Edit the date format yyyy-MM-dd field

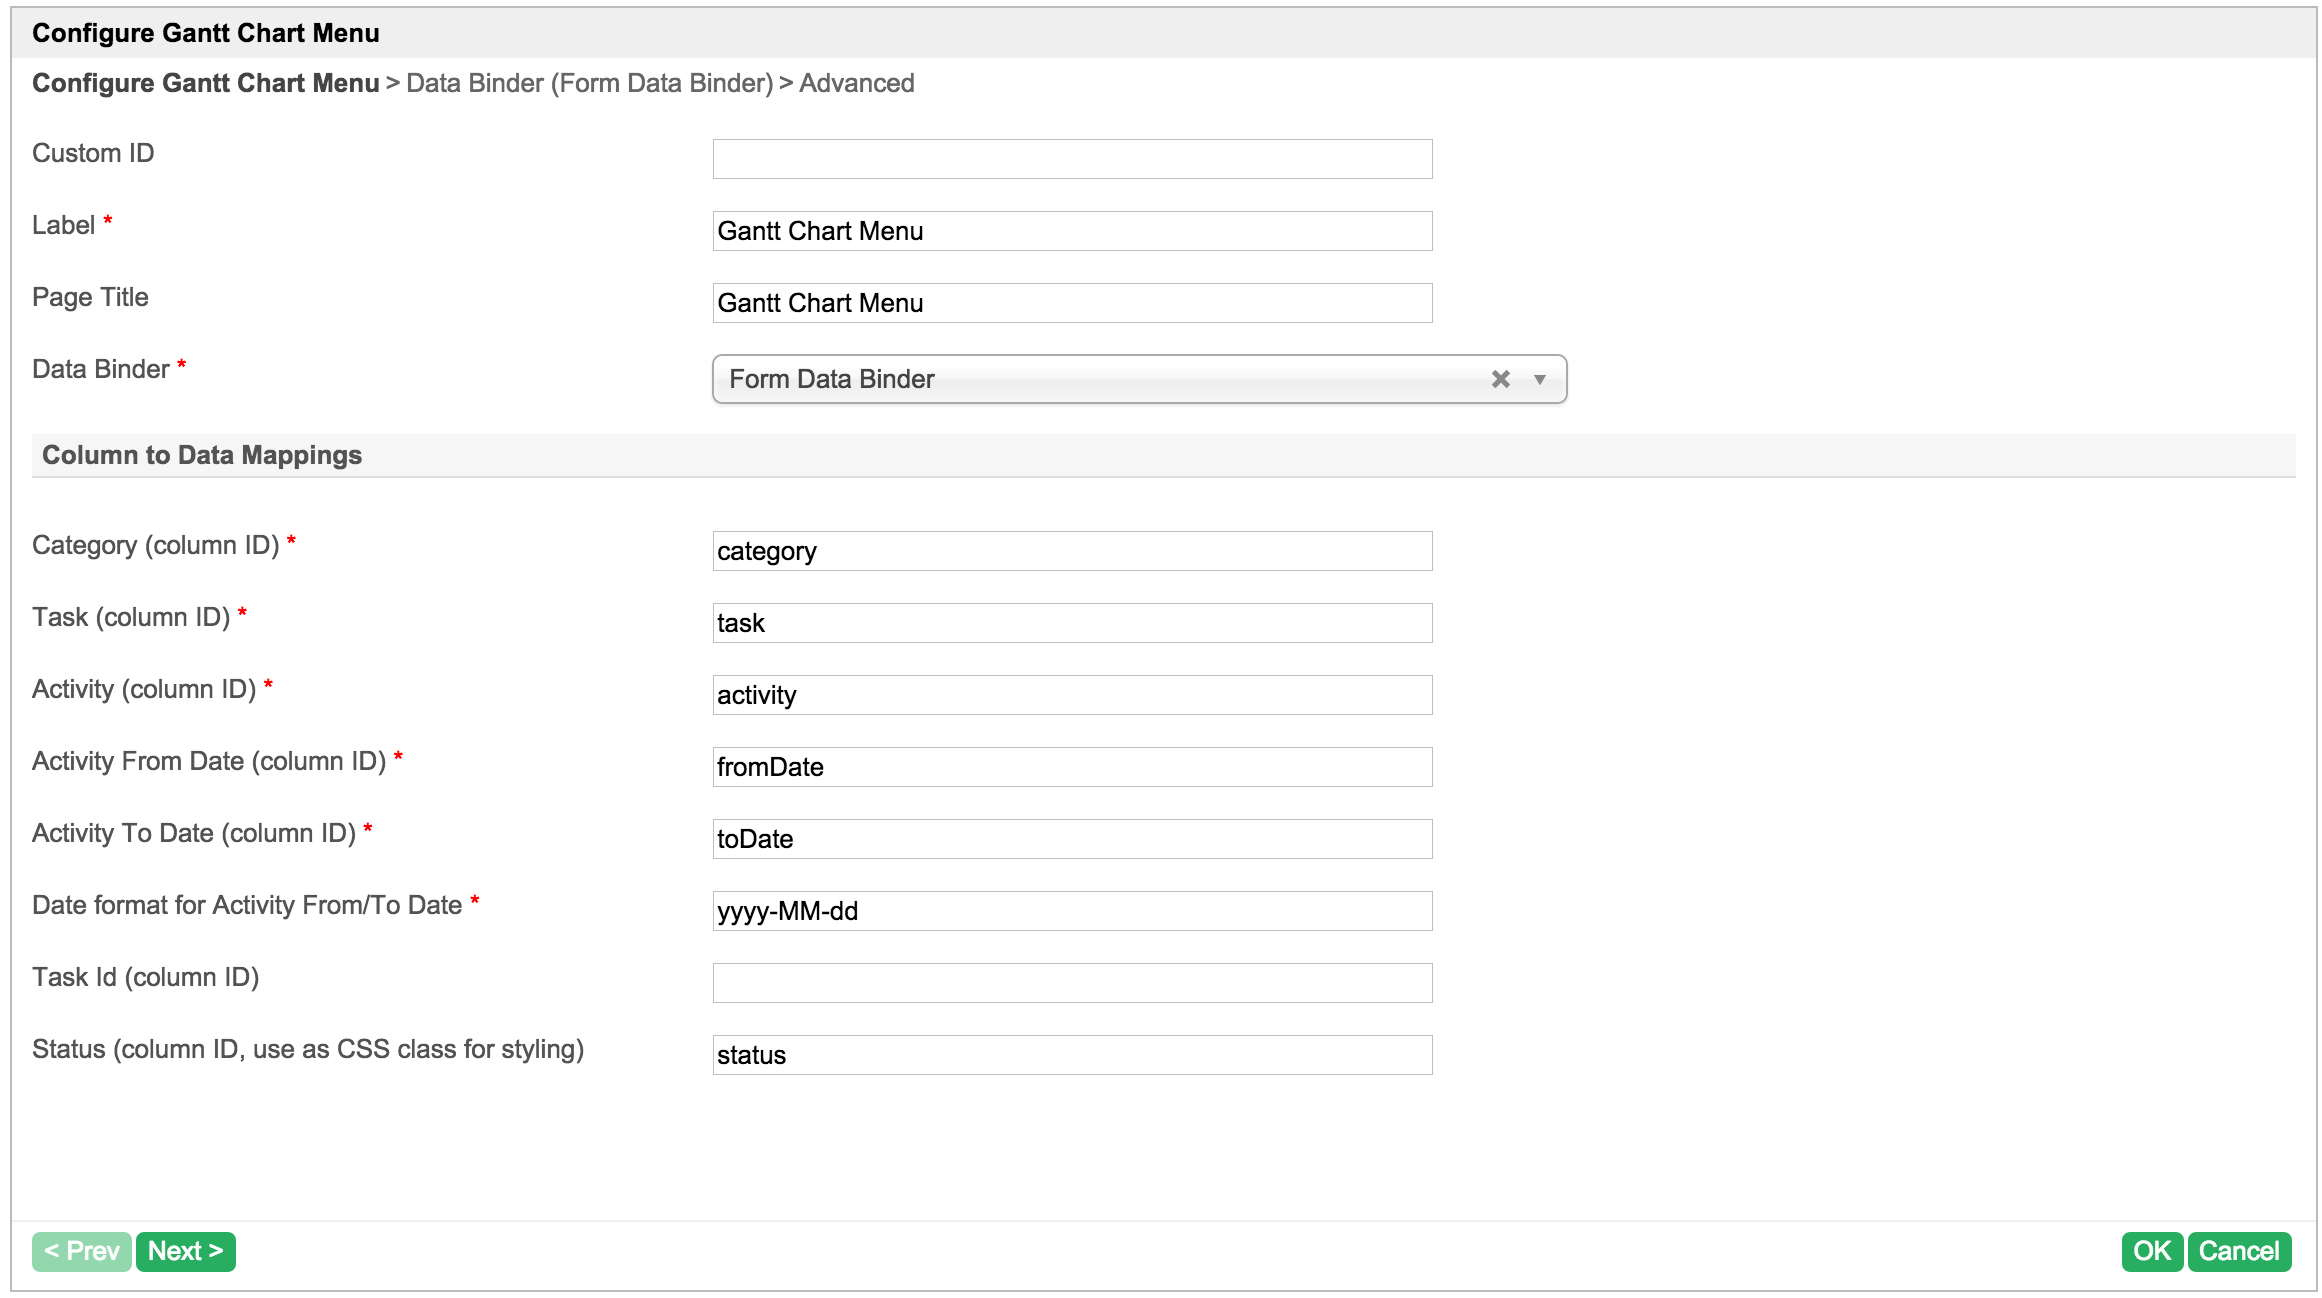pos(1072,911)
